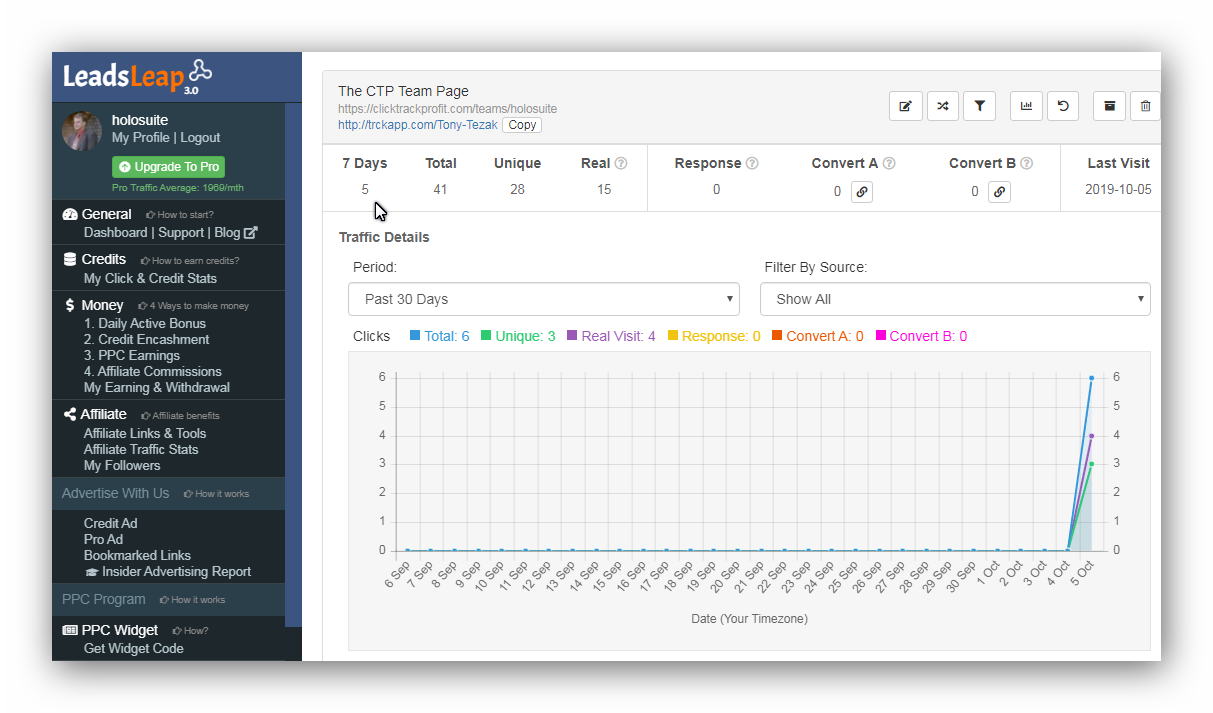Viewport: 1213px width, 713px height.
Task: Open the Filter By Source dropdown
Action: click(955, 299)
